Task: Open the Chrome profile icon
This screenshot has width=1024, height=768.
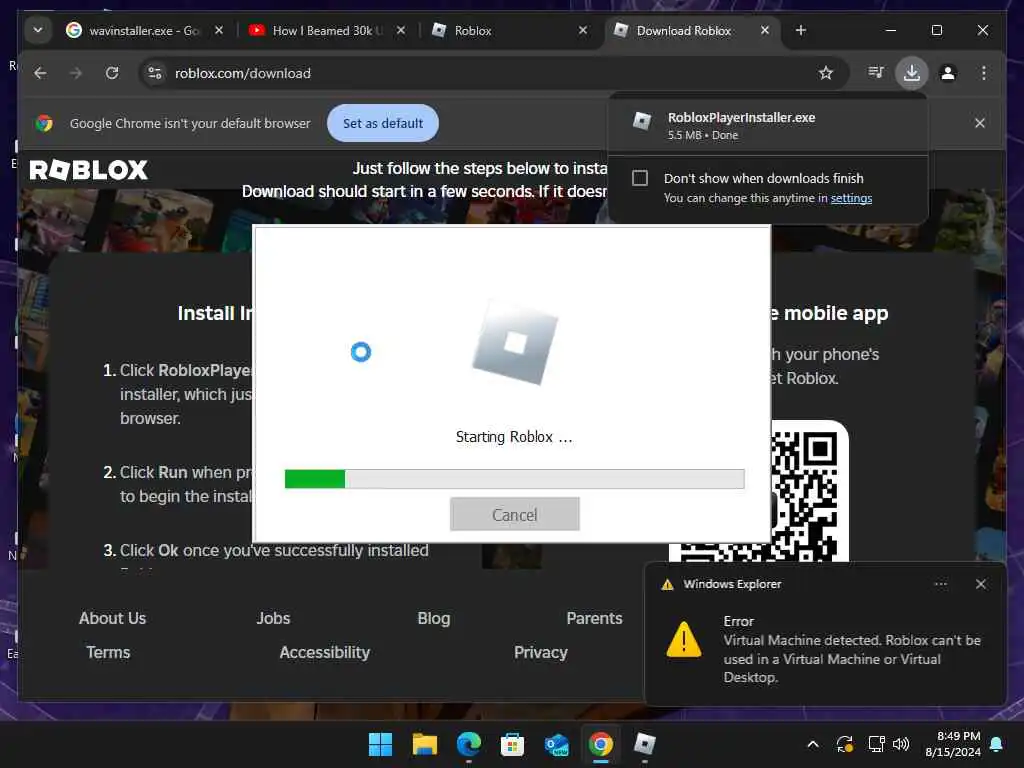Action: (x=948, y=73)
